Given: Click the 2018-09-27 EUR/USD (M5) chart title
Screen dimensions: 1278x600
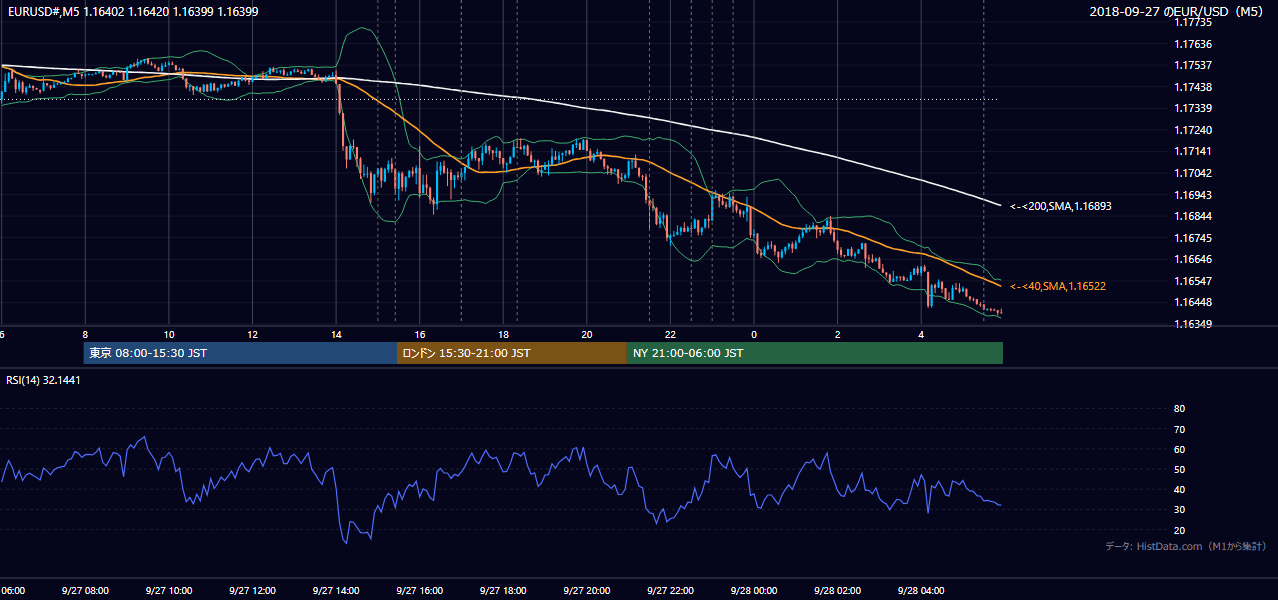Looking at the screenshot, I should click(x=1178, y=12).
